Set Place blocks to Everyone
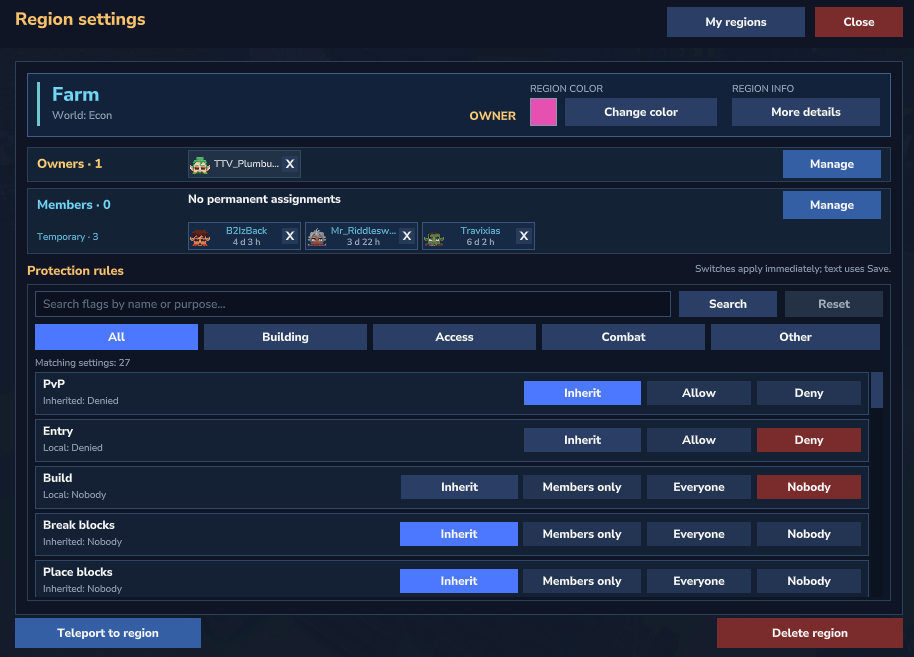914x657 pixels. click(x=699, y=581)
